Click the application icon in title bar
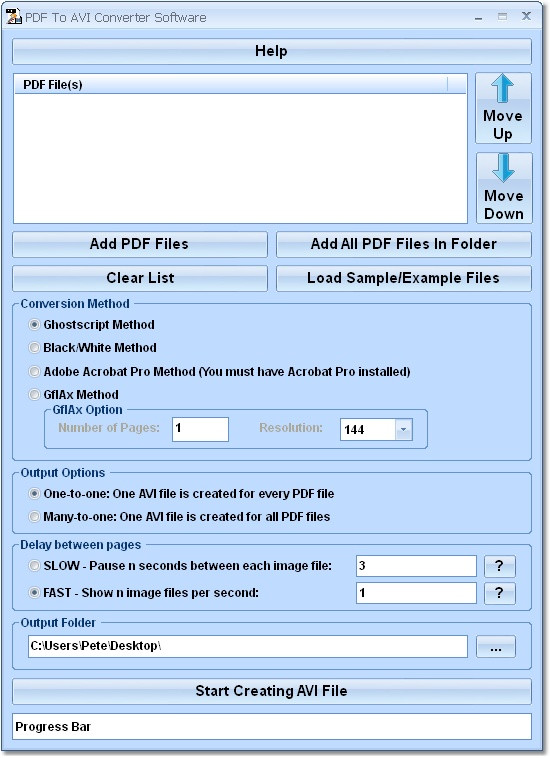The height and width of the screenshot is (758, 550). (x=14, y=17)
